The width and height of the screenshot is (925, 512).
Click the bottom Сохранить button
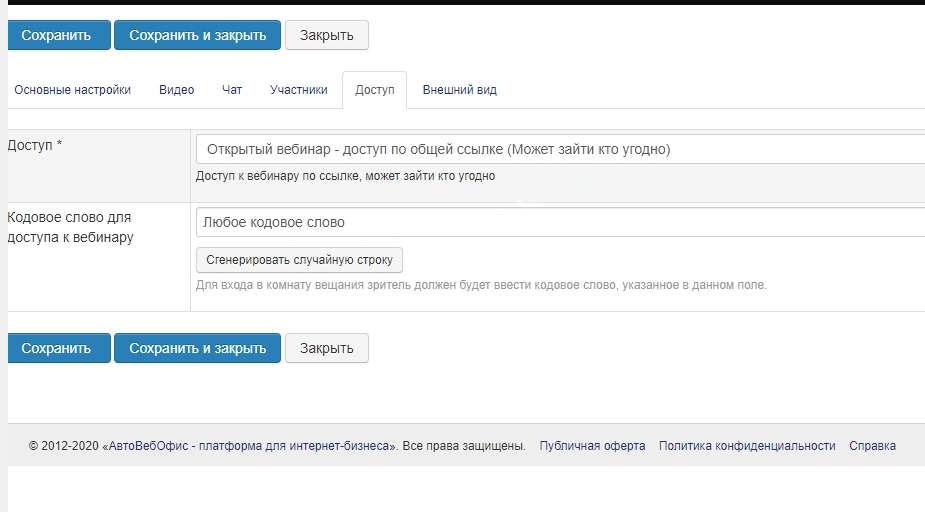57,348
